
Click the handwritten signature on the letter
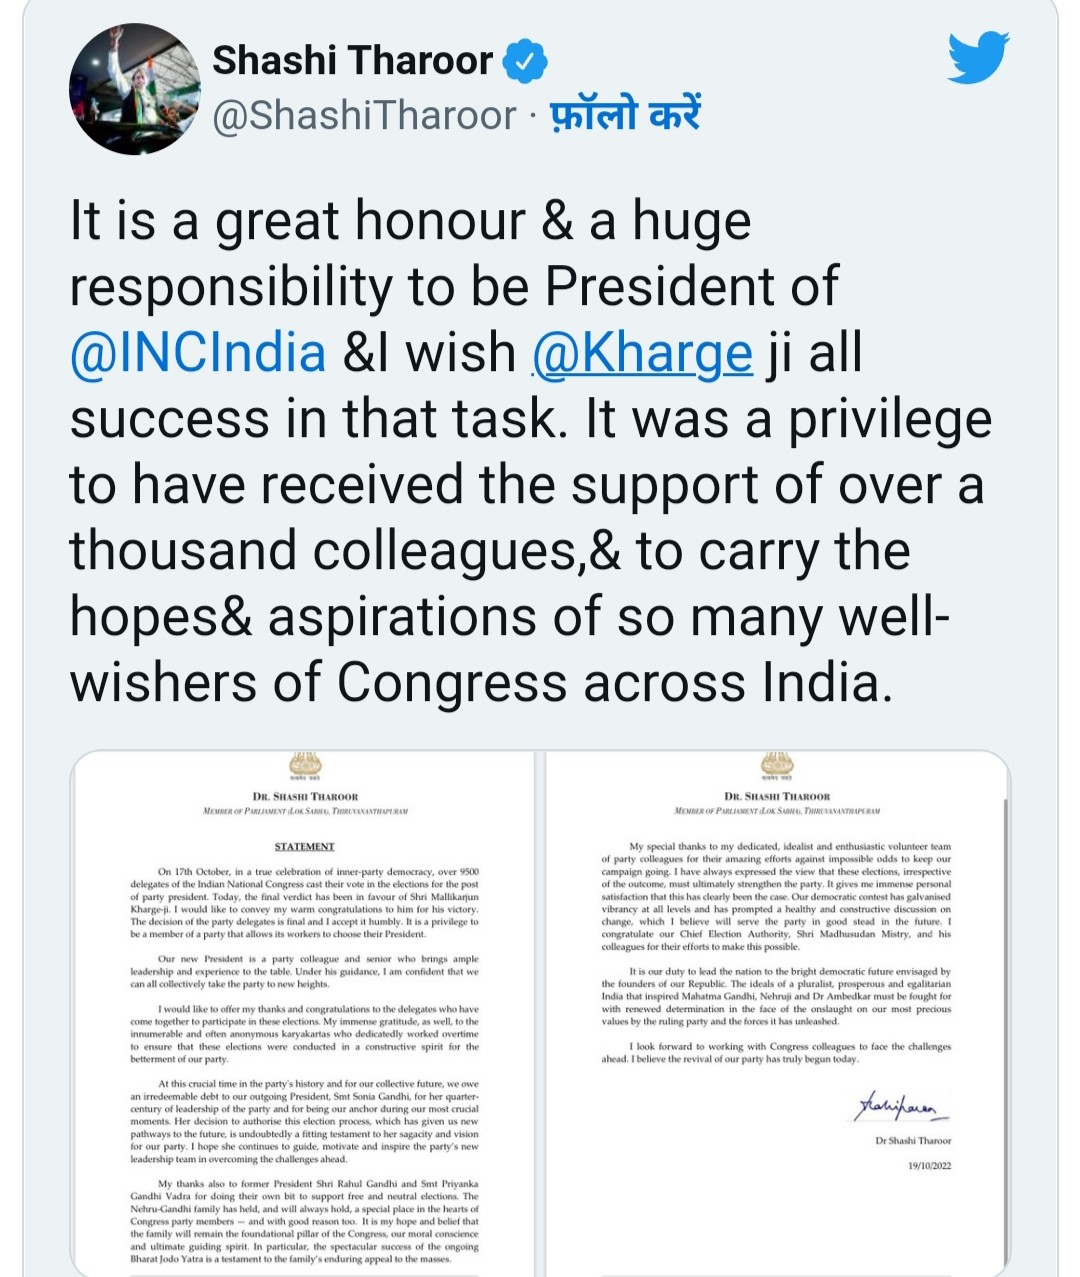coord(900,1107)
